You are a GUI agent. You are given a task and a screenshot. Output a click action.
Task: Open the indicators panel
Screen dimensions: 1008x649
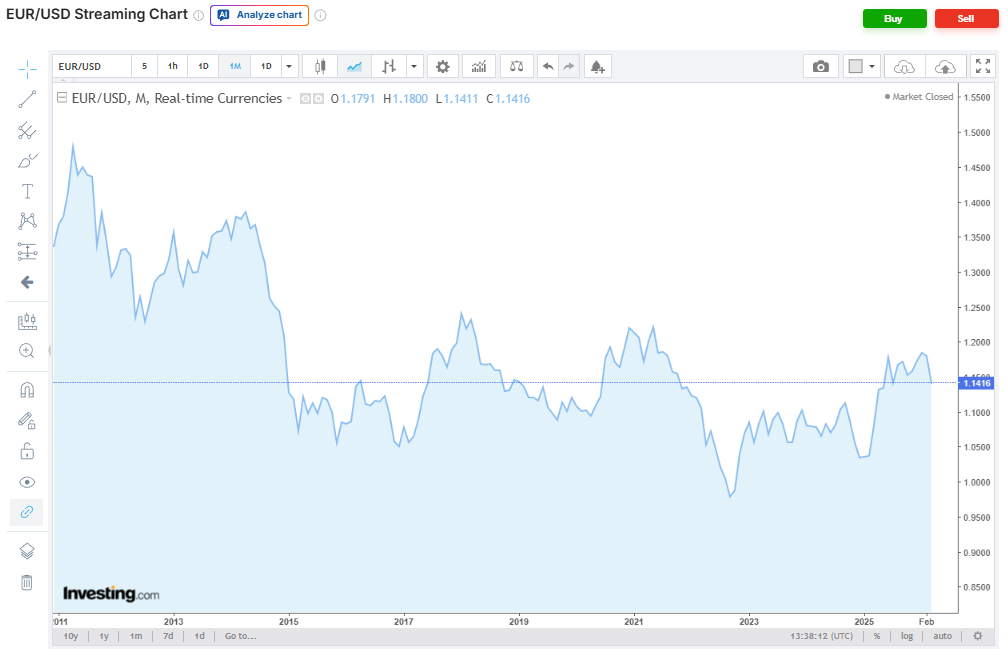point(479,66)
